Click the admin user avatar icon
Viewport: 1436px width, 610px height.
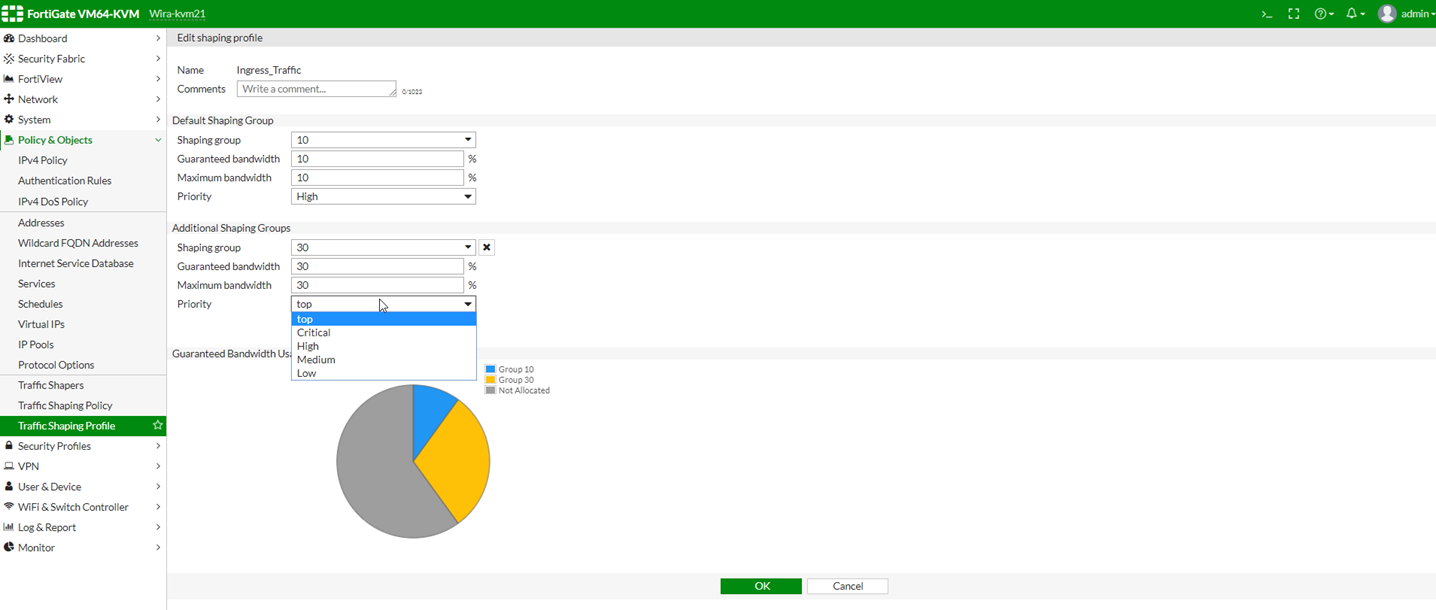point(1387,14)
